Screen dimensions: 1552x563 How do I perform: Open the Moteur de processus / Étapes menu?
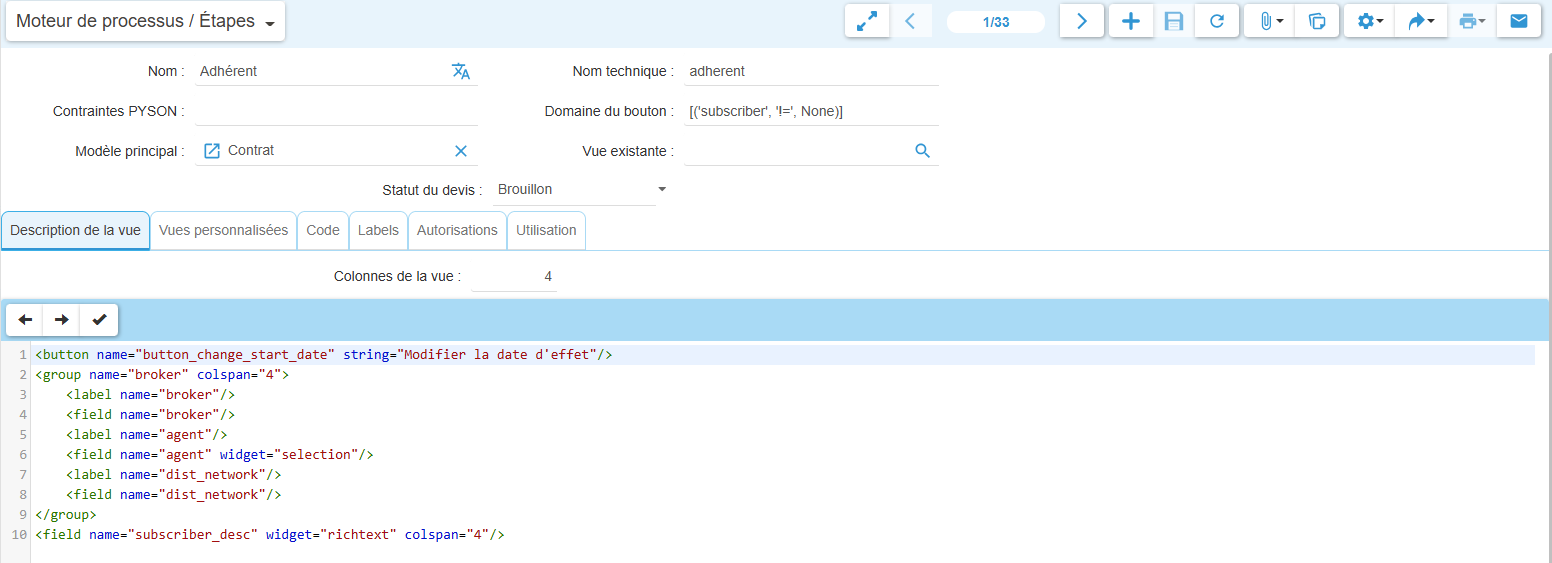pos(145,22)
